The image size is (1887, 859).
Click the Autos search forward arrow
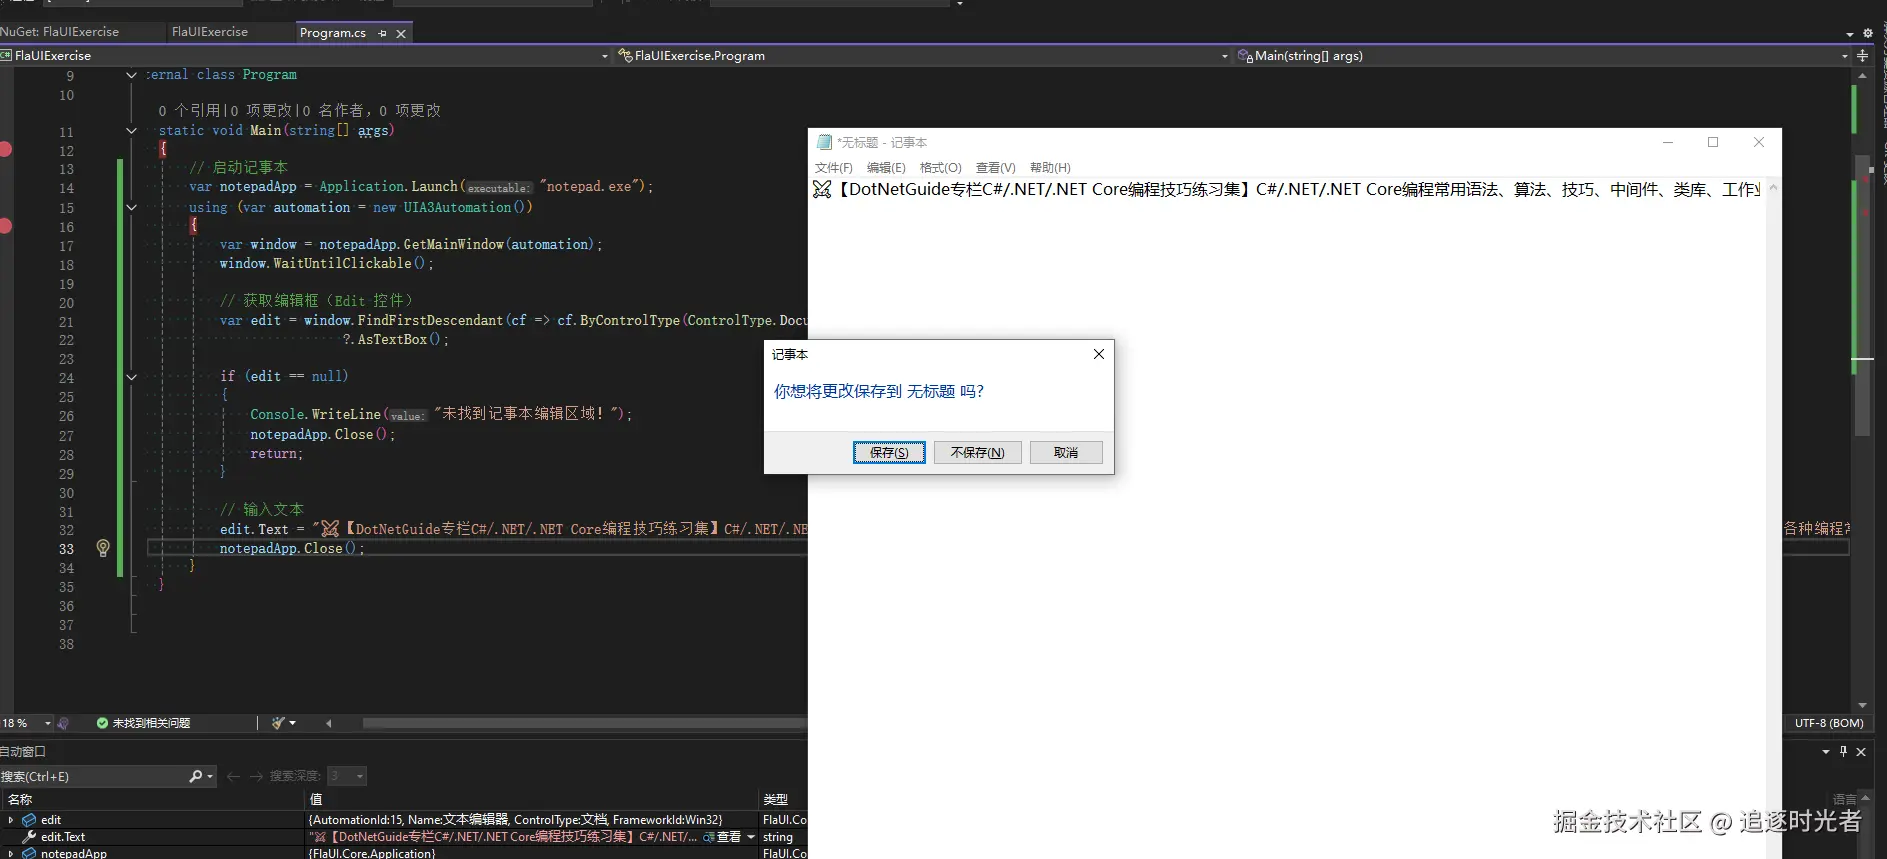[x=256, y=776]
